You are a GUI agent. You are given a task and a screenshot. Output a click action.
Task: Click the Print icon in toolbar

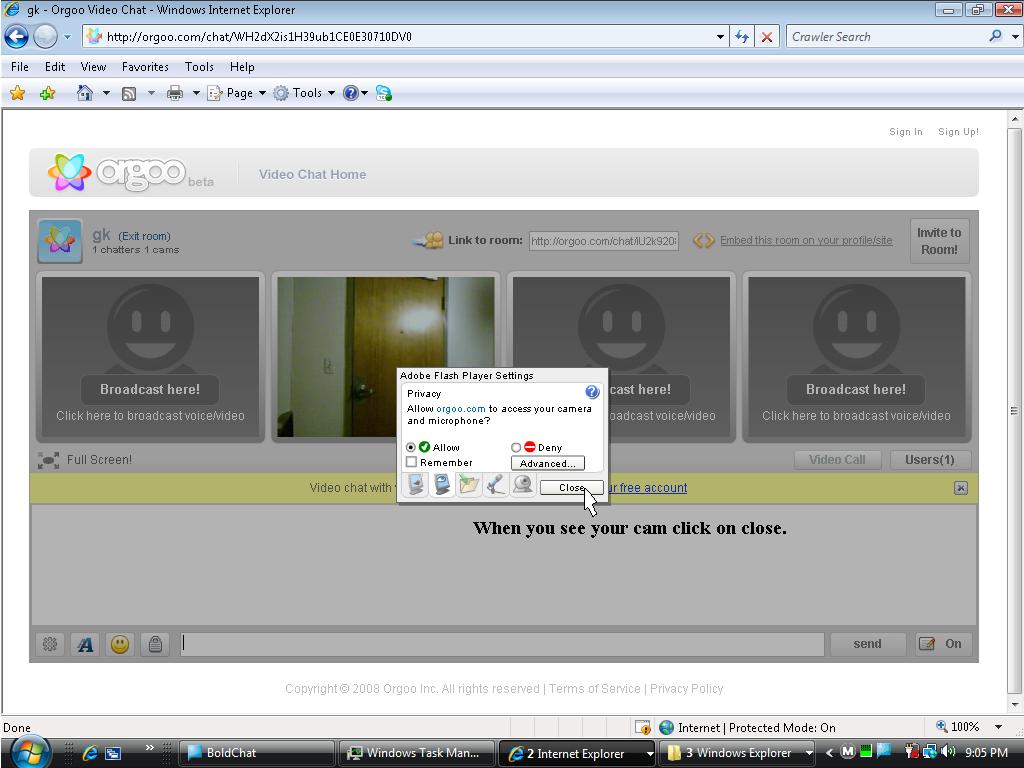click(174, 93)
